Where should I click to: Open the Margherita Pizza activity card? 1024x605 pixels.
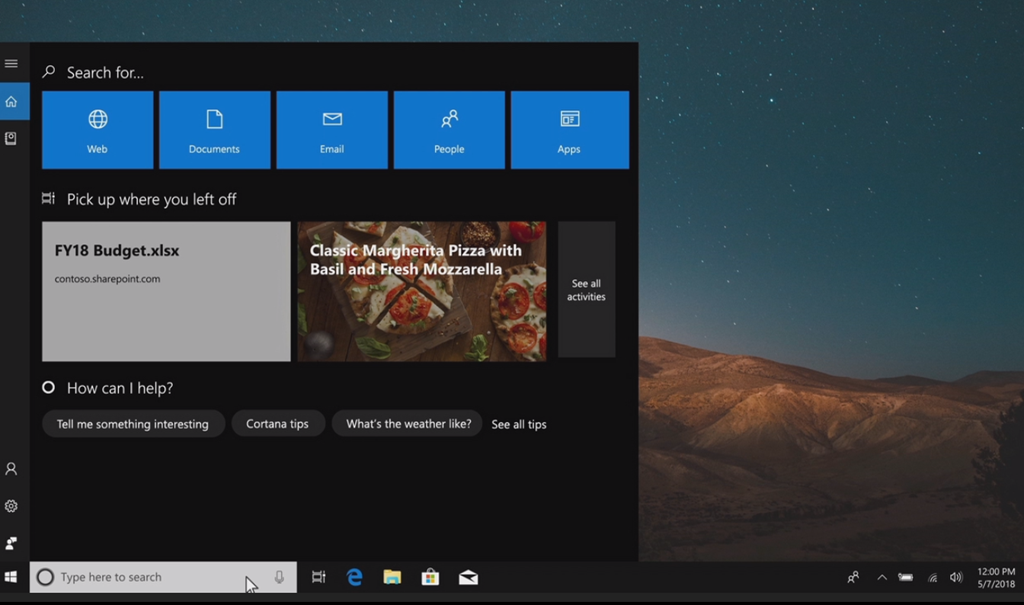[x=421, y=291]
